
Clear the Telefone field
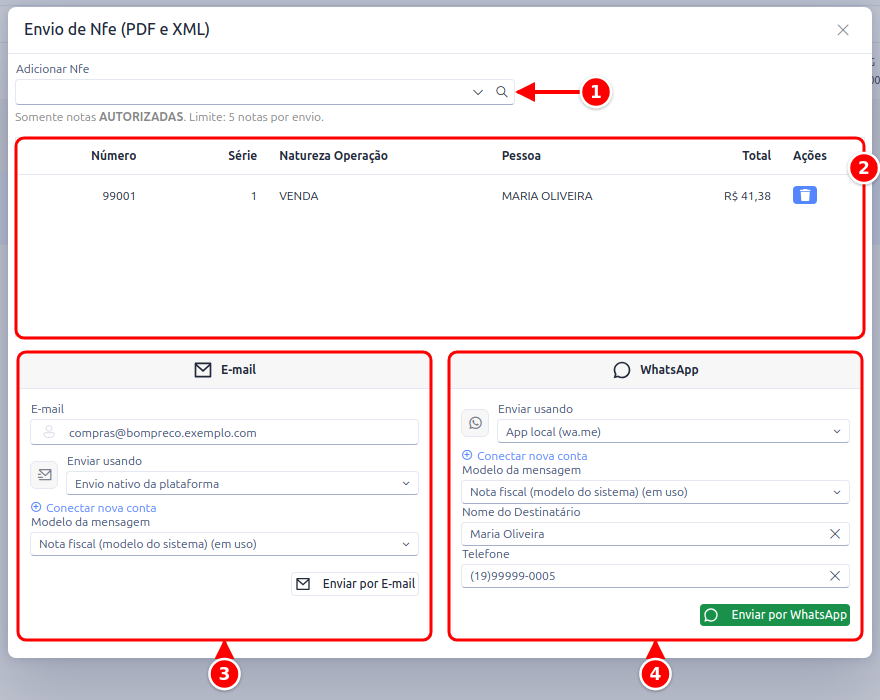pos(835,576)
